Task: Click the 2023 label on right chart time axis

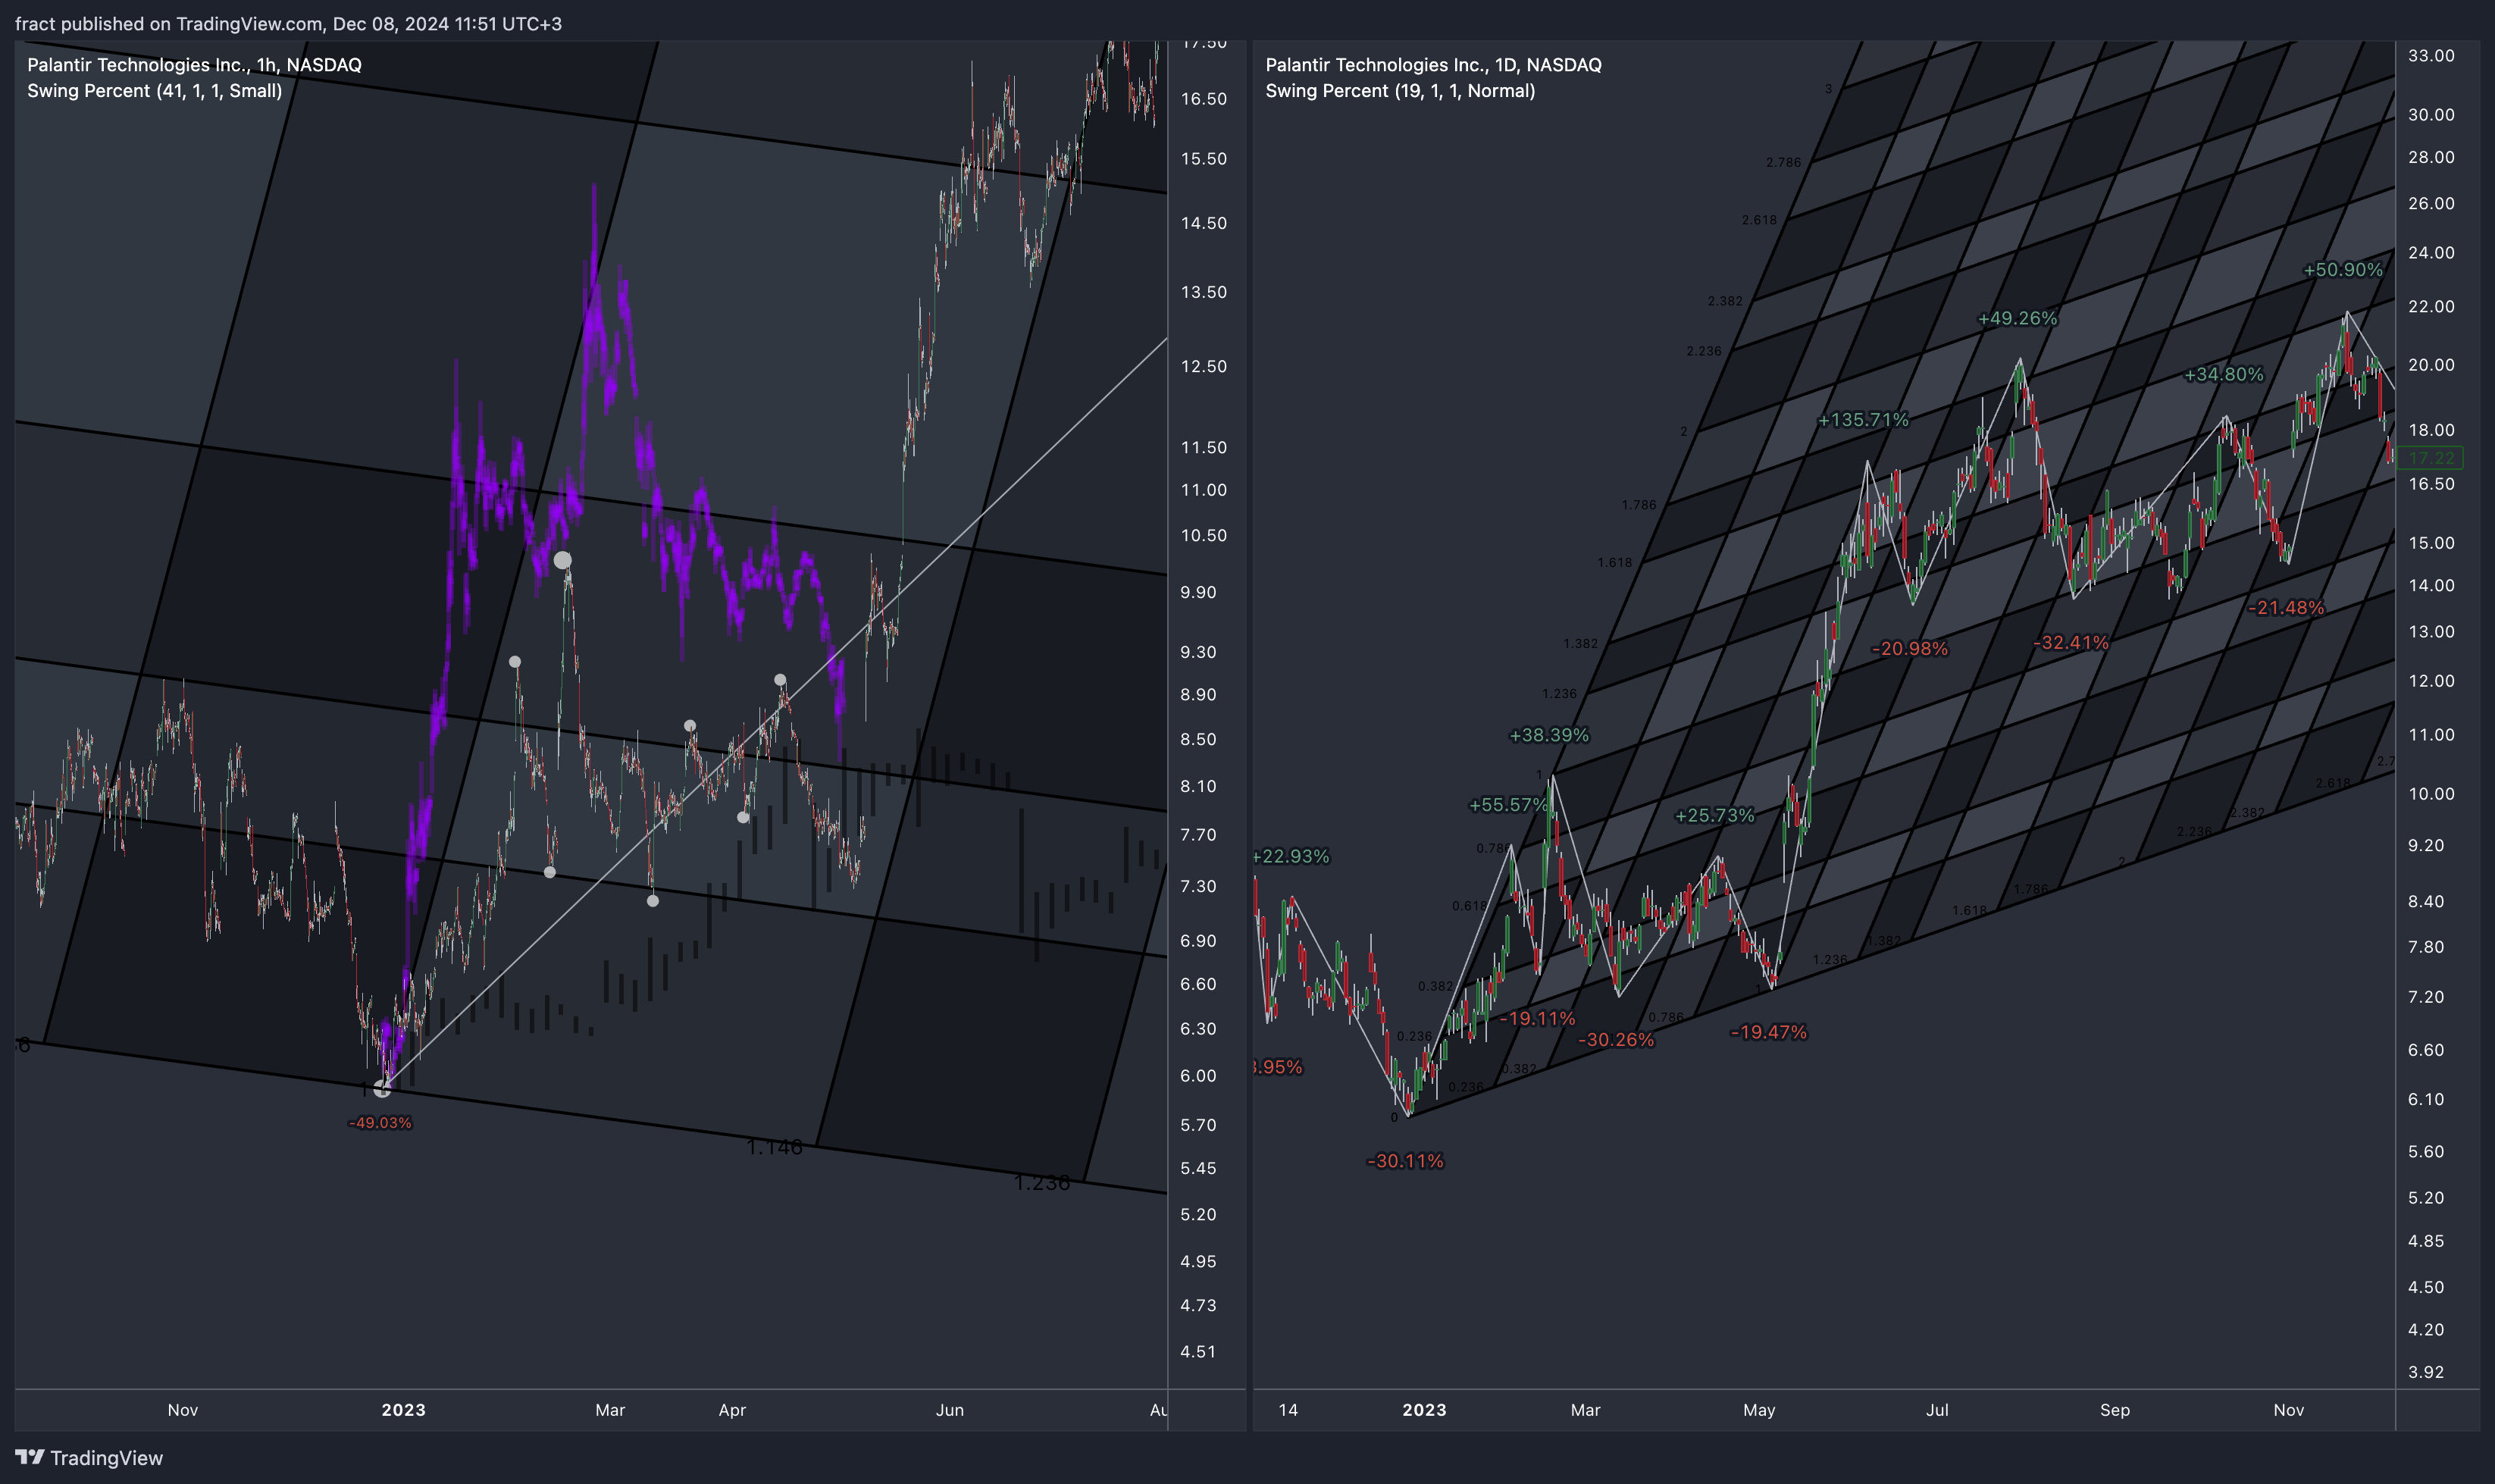Action: click(x=1424, y=1410)
